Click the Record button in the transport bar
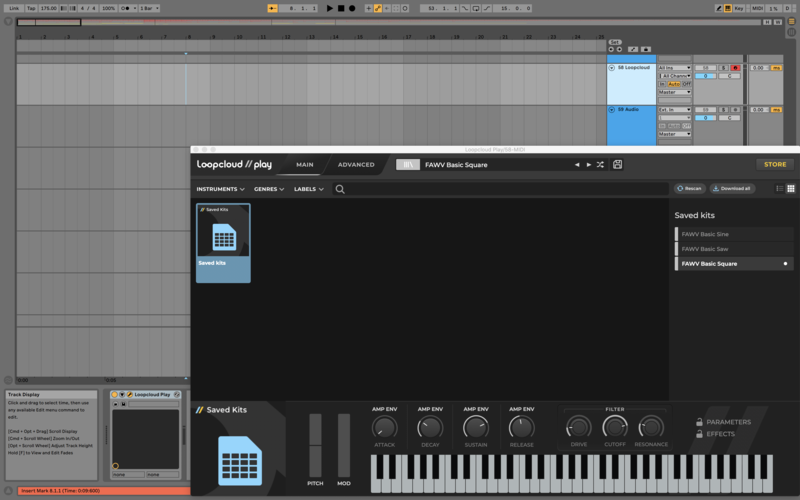 click(352, 8)
